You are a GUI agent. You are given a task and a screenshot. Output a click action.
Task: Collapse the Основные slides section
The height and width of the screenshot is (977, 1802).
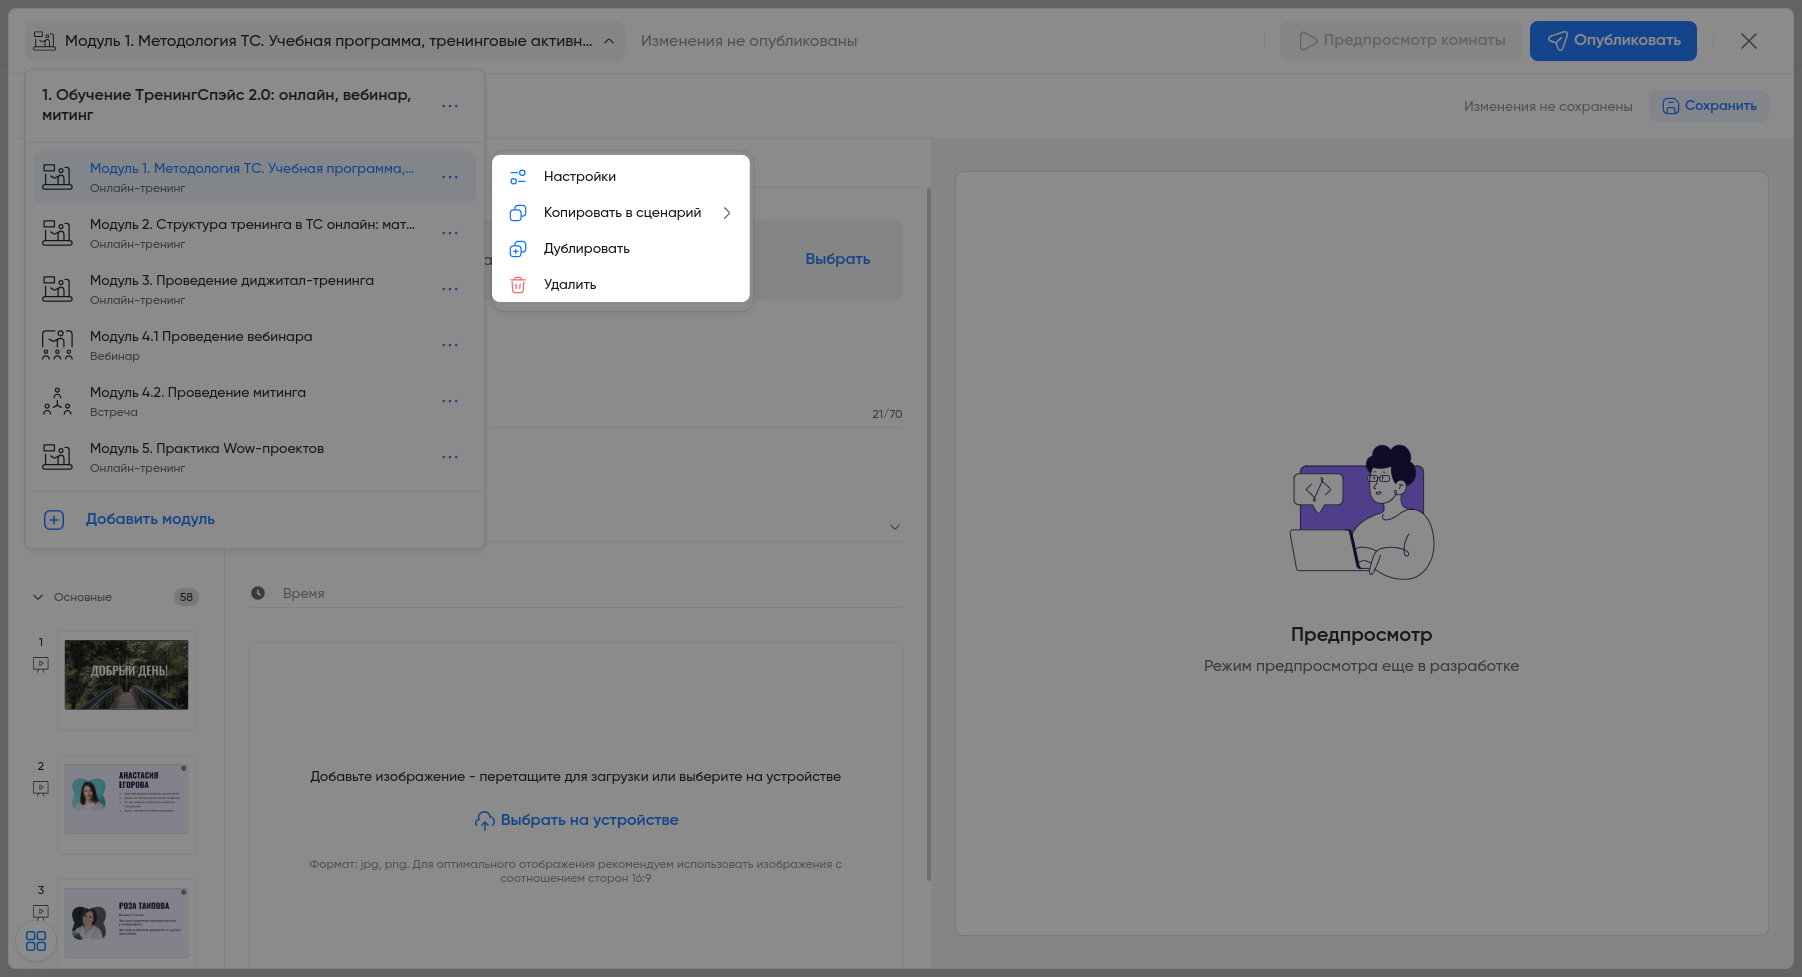click(x=38, y=597)
